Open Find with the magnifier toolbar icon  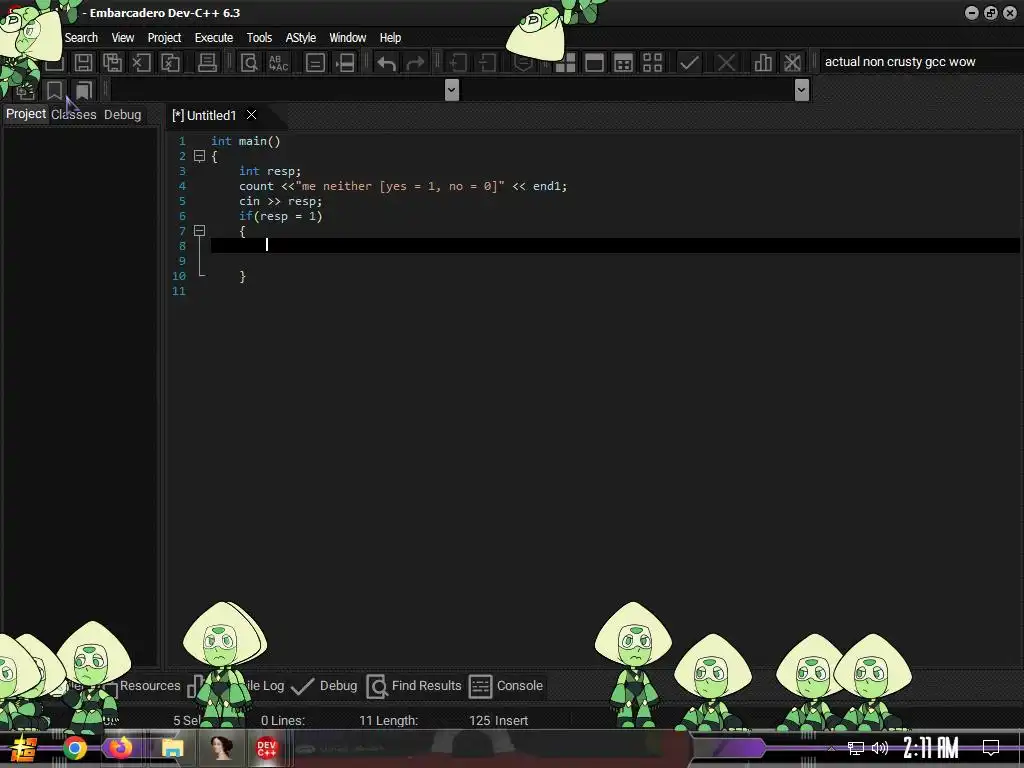point(249,63)
